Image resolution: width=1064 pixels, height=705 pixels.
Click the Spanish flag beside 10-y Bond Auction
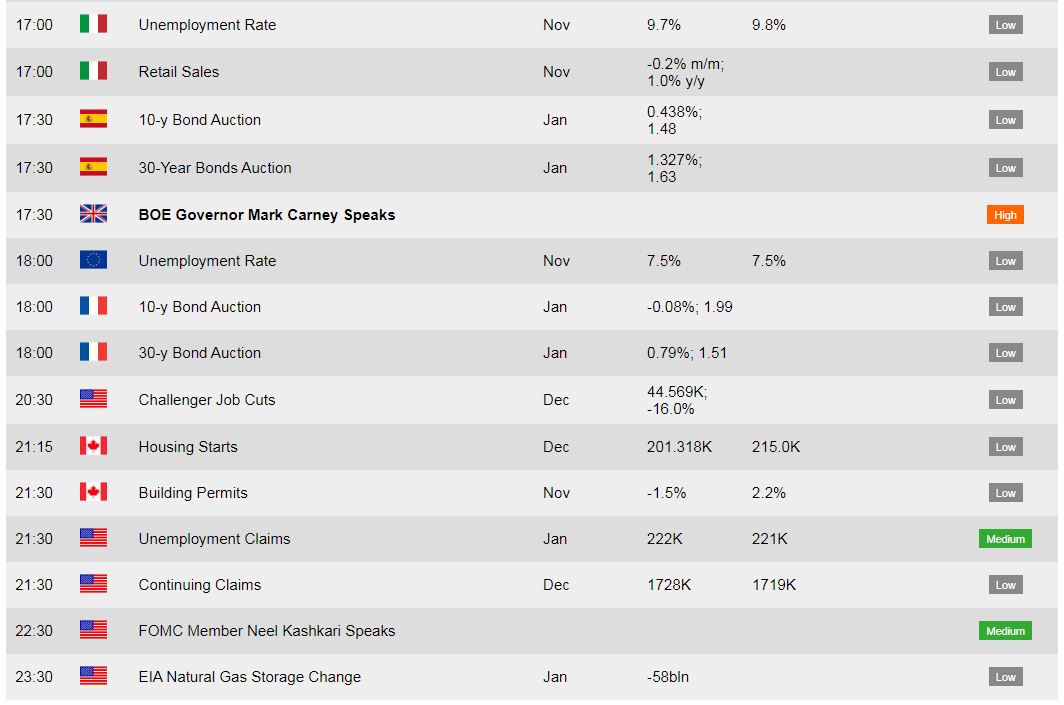click(93, 119)
